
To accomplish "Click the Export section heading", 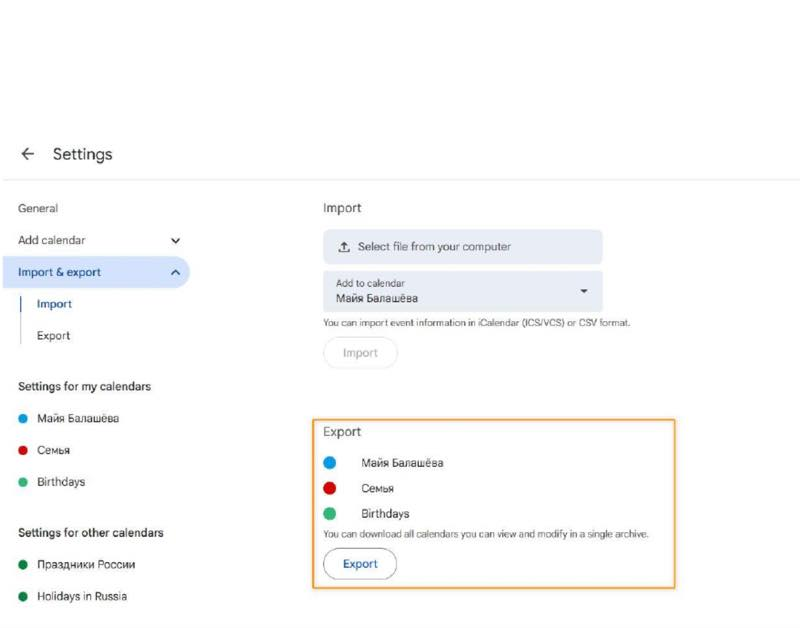I will 342,432.
